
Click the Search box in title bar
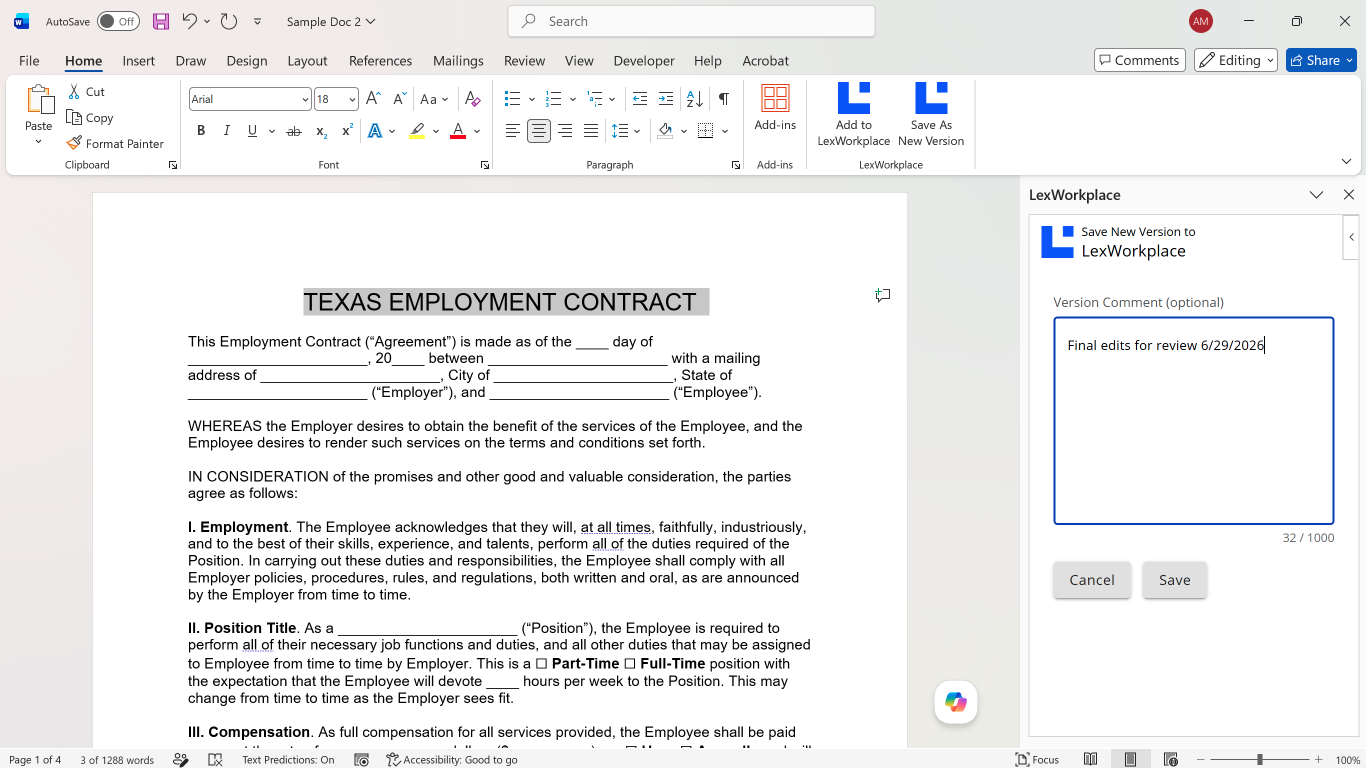pyautogui.click(x=691, y=21)
